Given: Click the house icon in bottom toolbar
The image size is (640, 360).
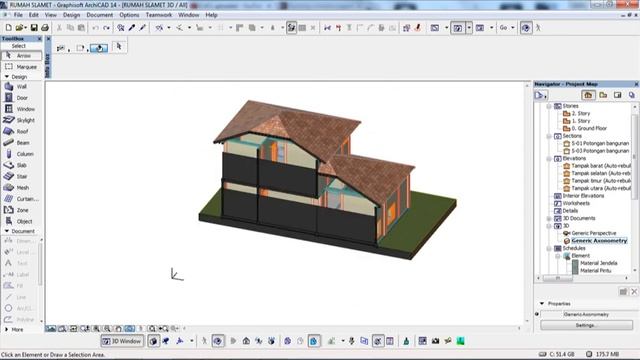Looking at the screenshot, I should [x=246, y=341].
